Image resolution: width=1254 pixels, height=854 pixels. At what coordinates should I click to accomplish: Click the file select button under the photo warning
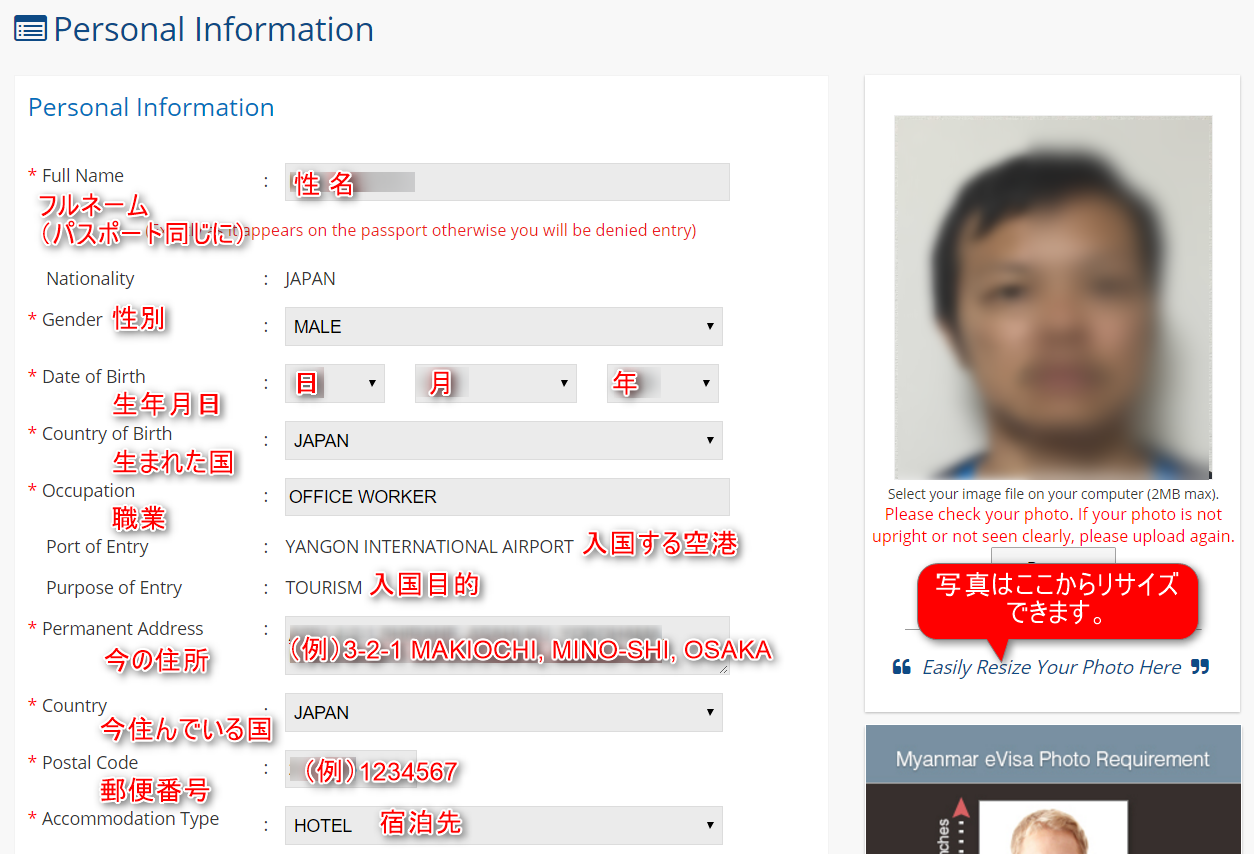(x=1052, y=554)
